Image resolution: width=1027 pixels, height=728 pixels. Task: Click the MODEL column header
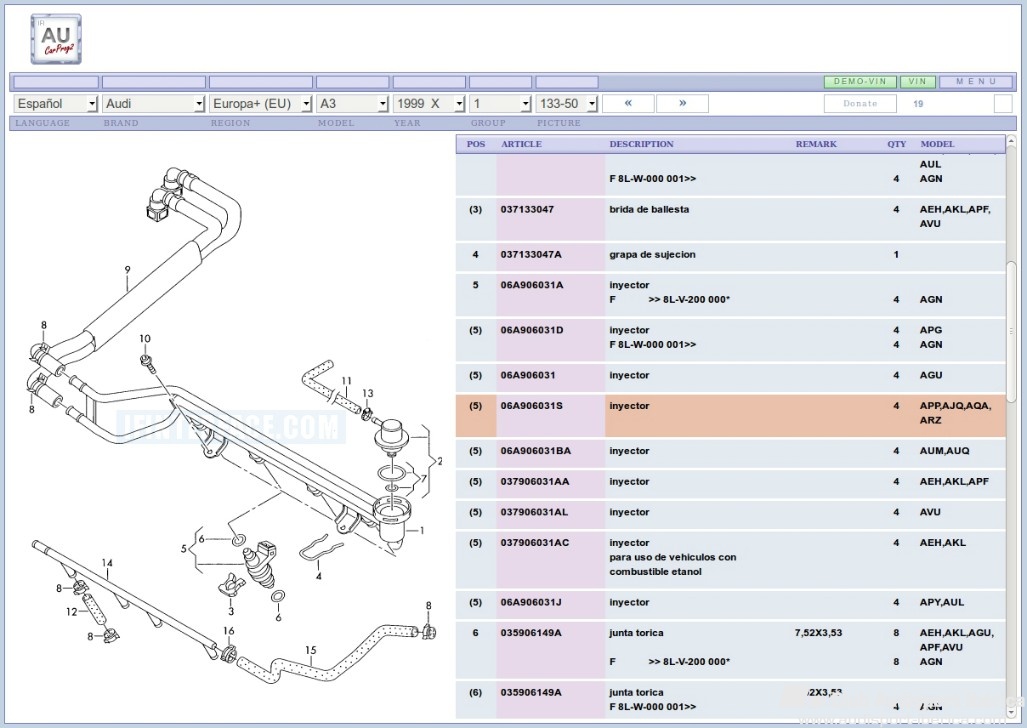[x=937, y=144]
